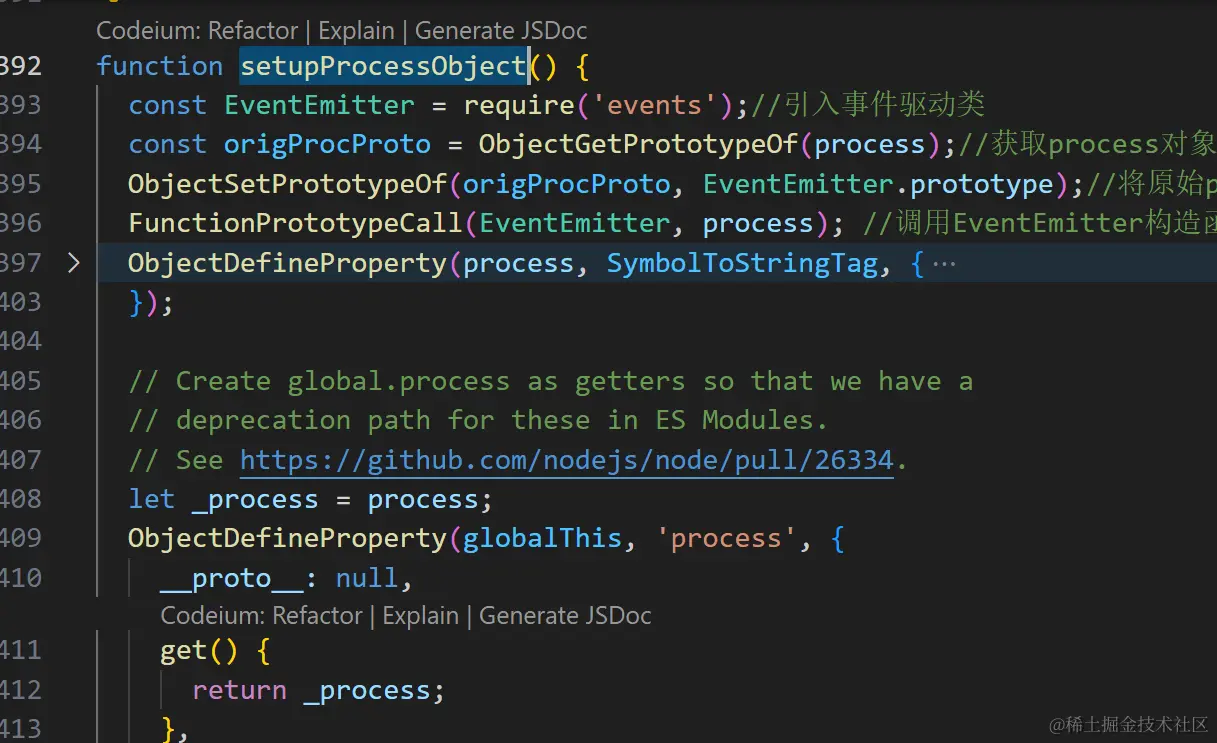The height and width of the screenshot is (743, 1217).
Task: Click line number 409 in the gutter
Action: pos(20,539)
